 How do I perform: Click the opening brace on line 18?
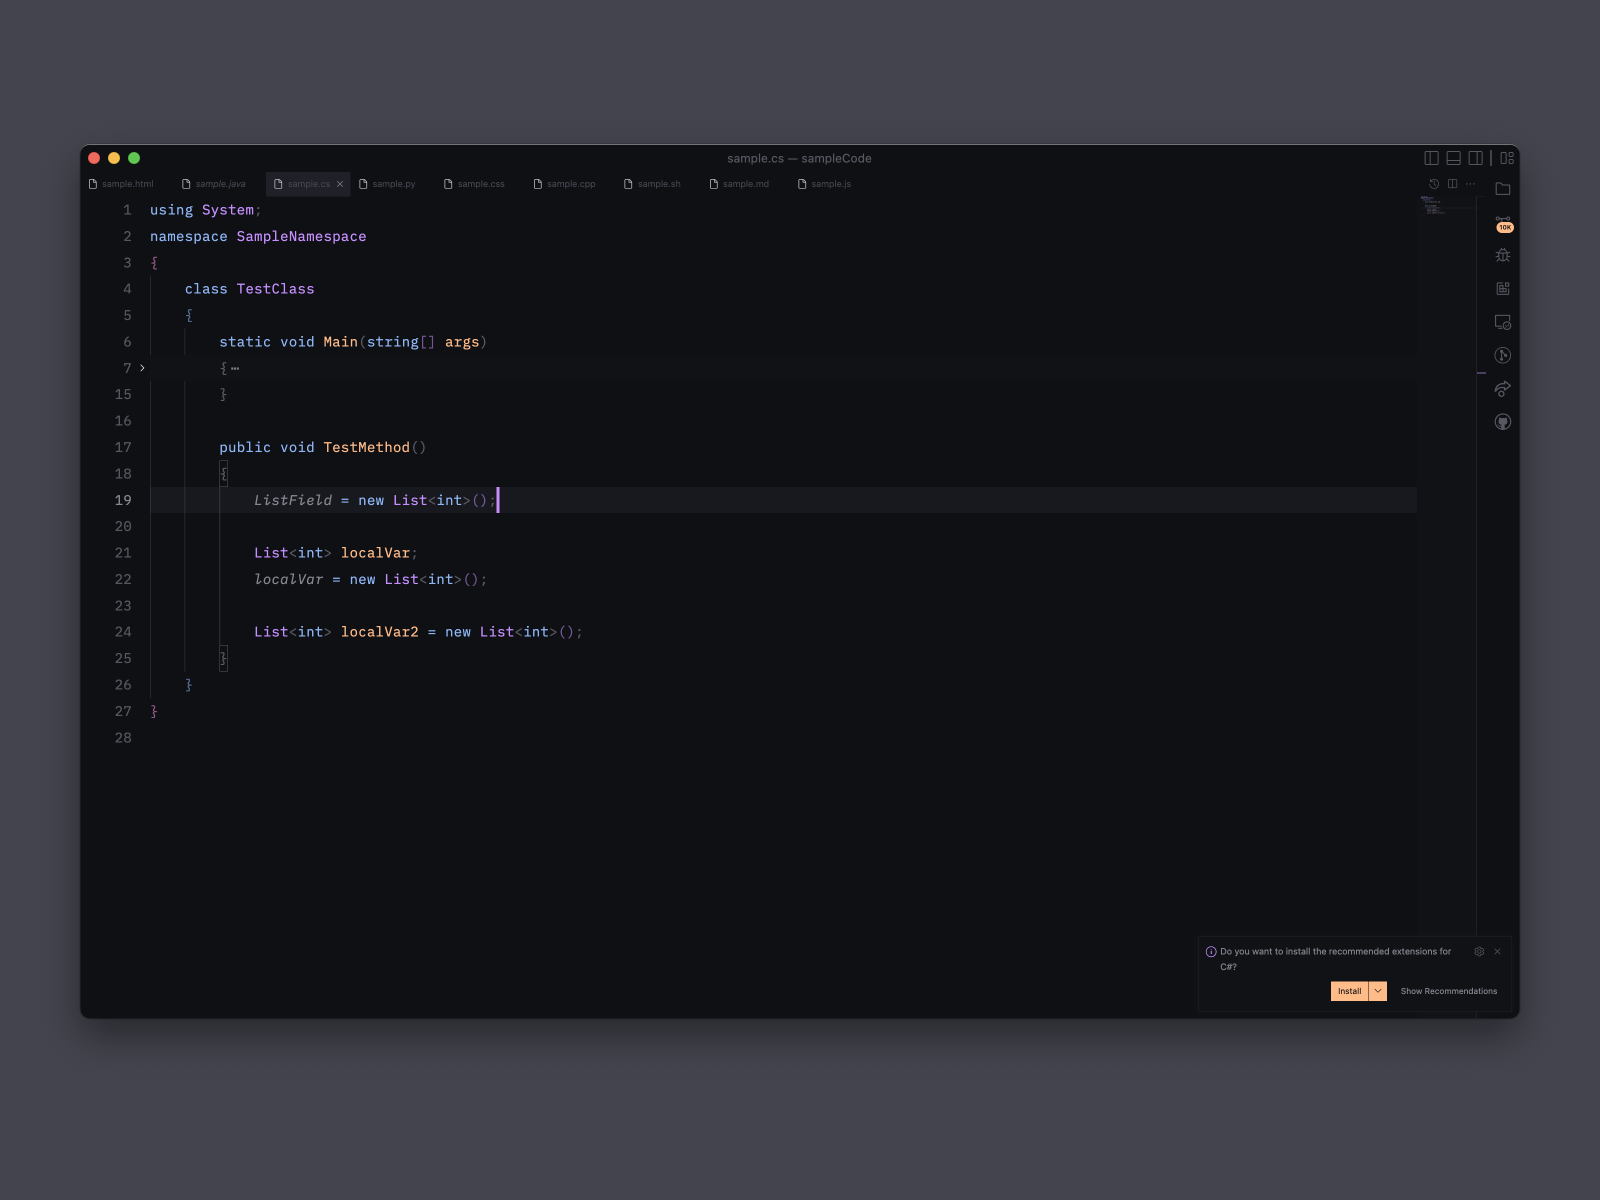coord(224,474)
